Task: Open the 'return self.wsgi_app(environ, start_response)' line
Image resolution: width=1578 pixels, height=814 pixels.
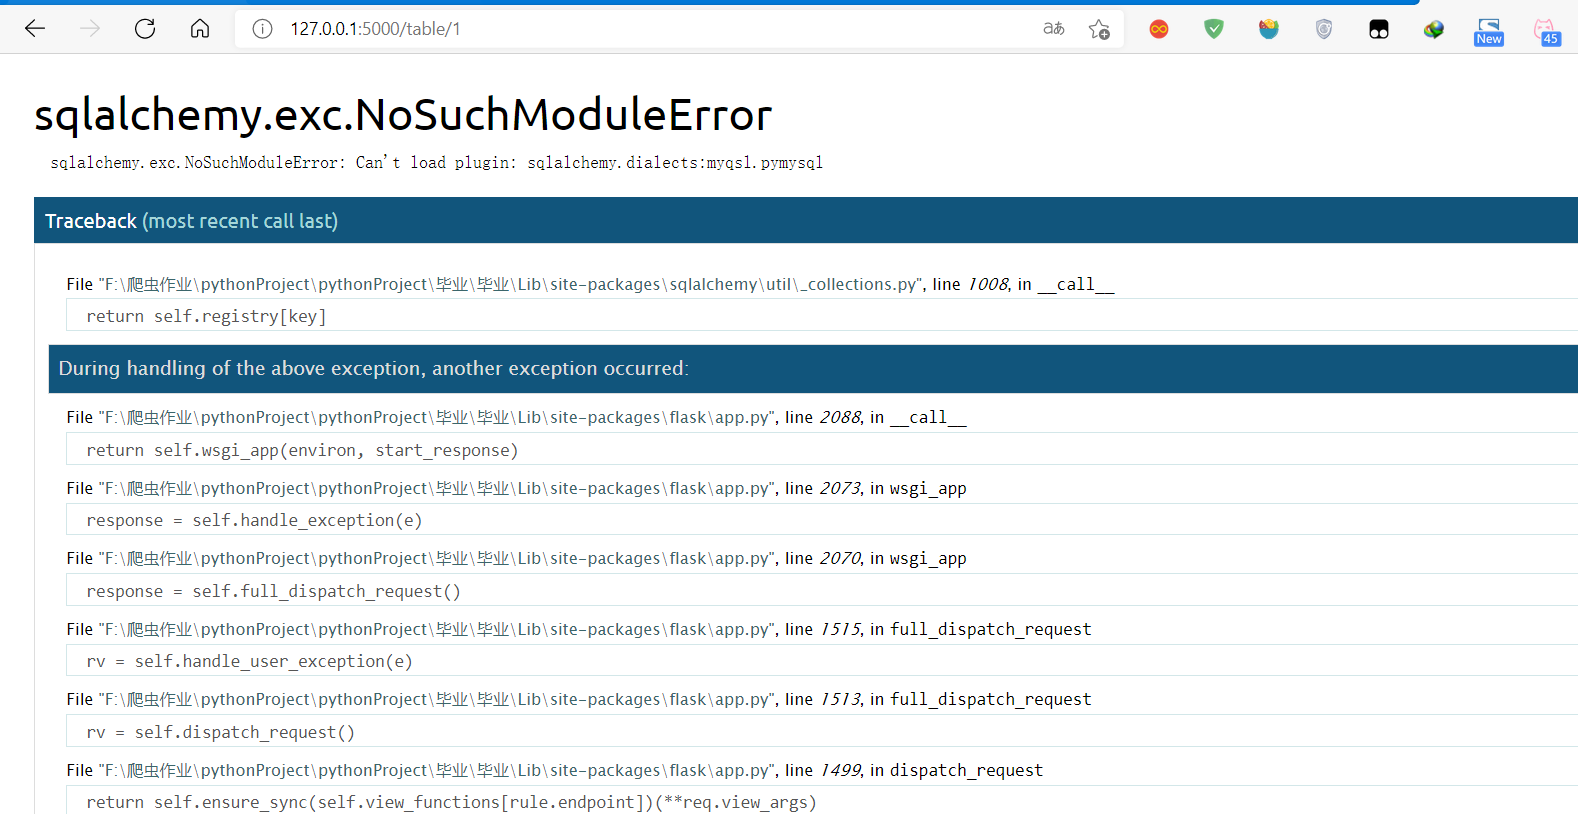Action: pos(822,450)
